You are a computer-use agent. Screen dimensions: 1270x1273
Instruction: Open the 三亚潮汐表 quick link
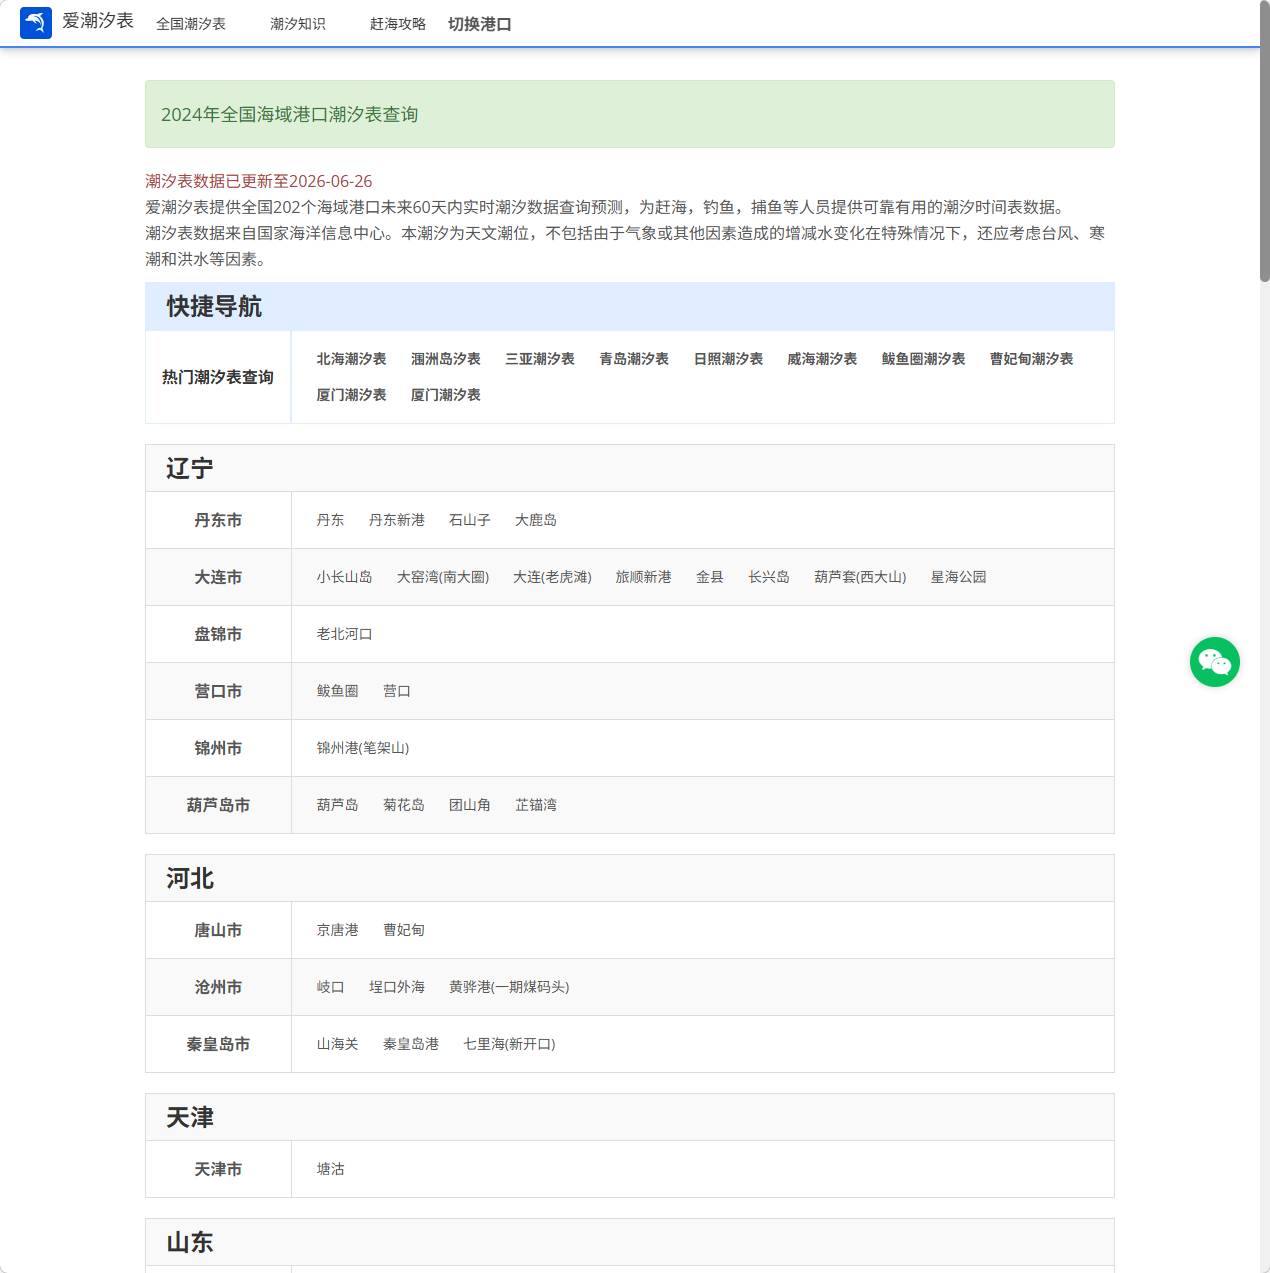point(540,358)
